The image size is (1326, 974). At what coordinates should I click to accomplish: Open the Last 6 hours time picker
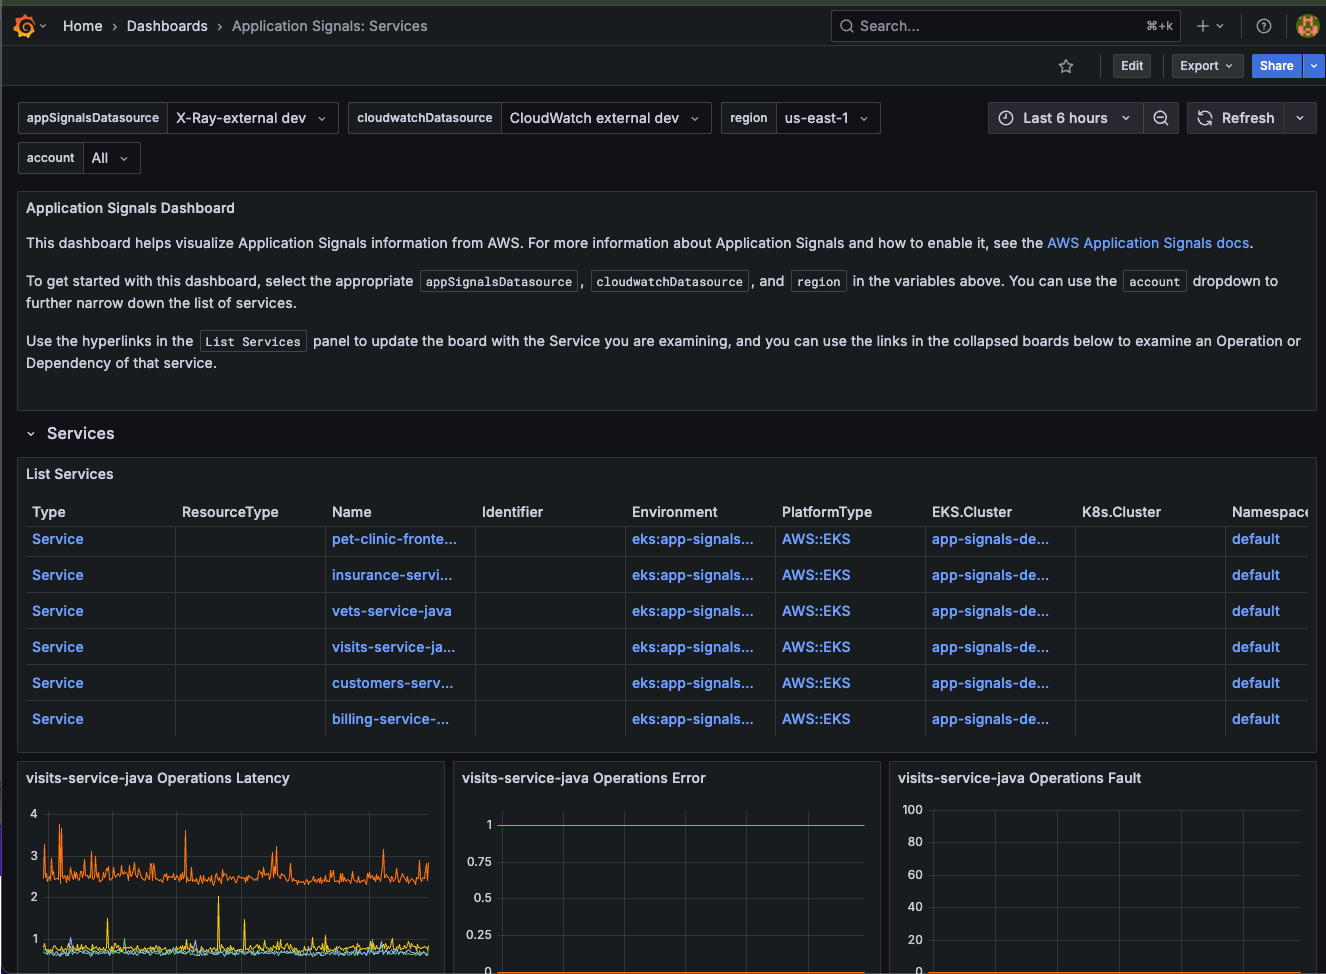click(1065, 118)
